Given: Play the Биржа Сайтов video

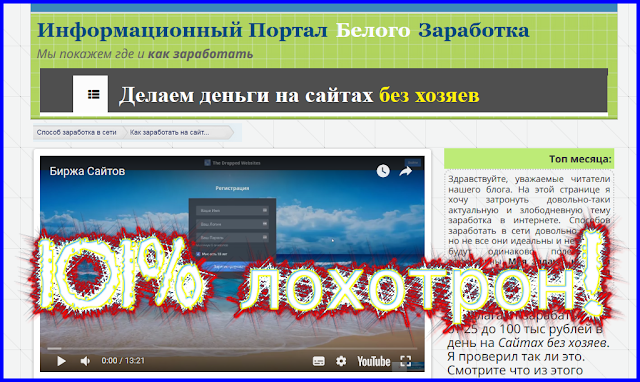Looking at the screenshot, I should point(62,361).
